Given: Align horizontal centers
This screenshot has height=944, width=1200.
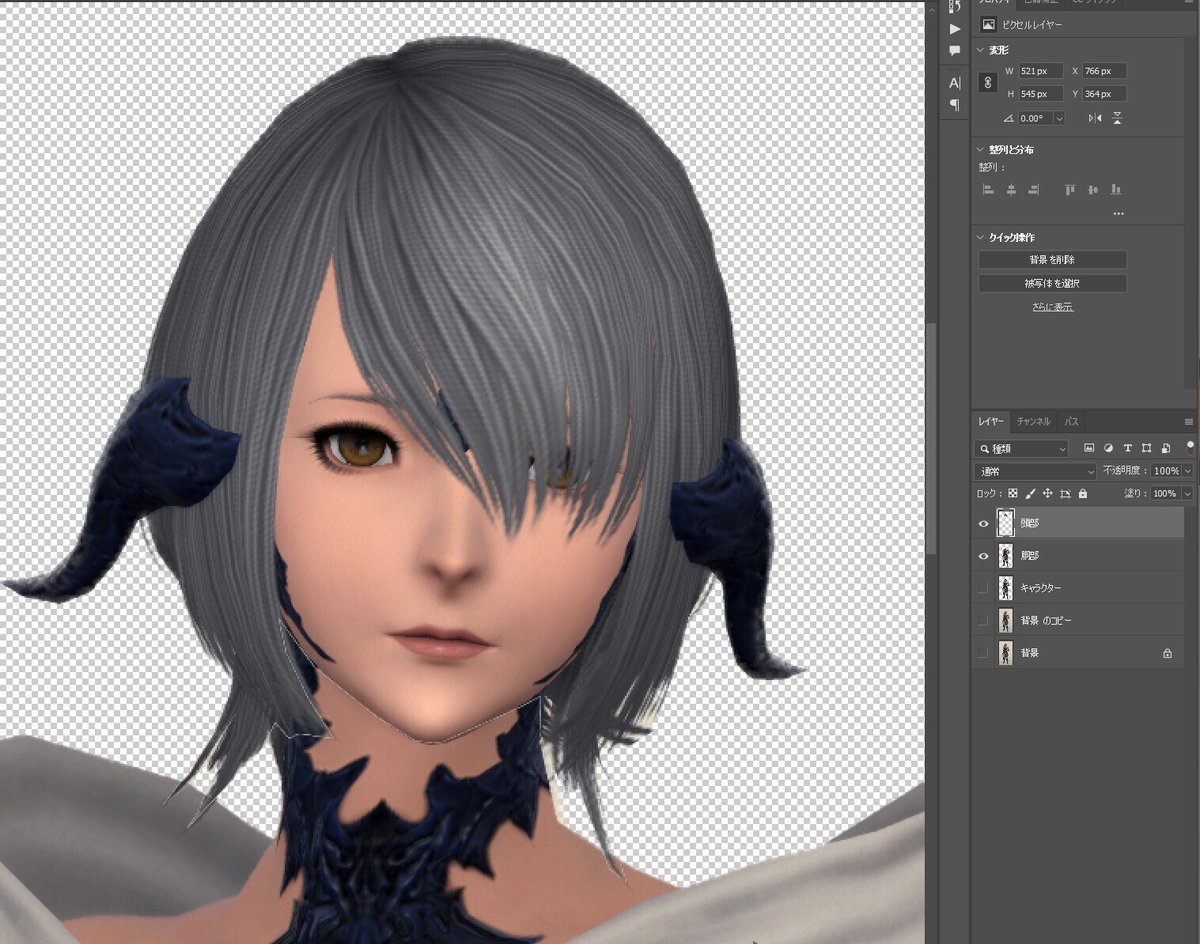Looking at the screenshot, I should (1011, 189).
